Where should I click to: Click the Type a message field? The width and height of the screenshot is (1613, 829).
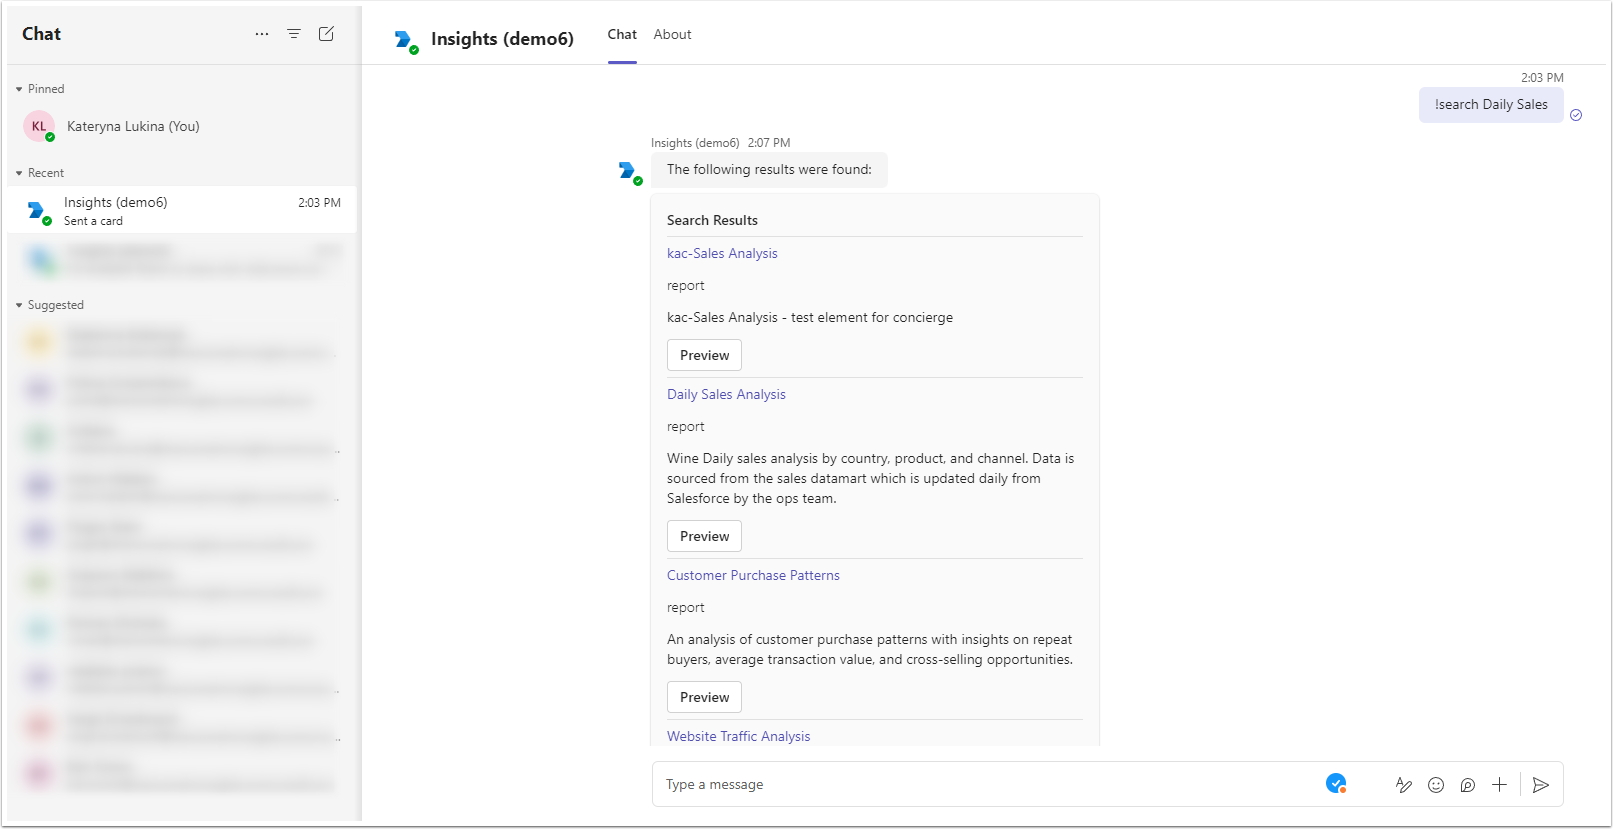pos(980,785)
